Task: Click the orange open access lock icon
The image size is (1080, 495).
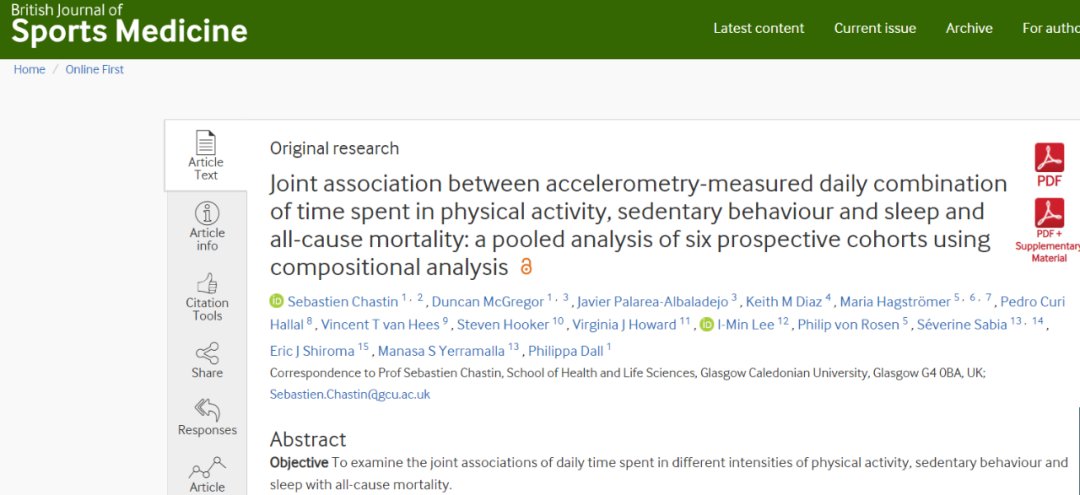Action: [x=526, y=268]
